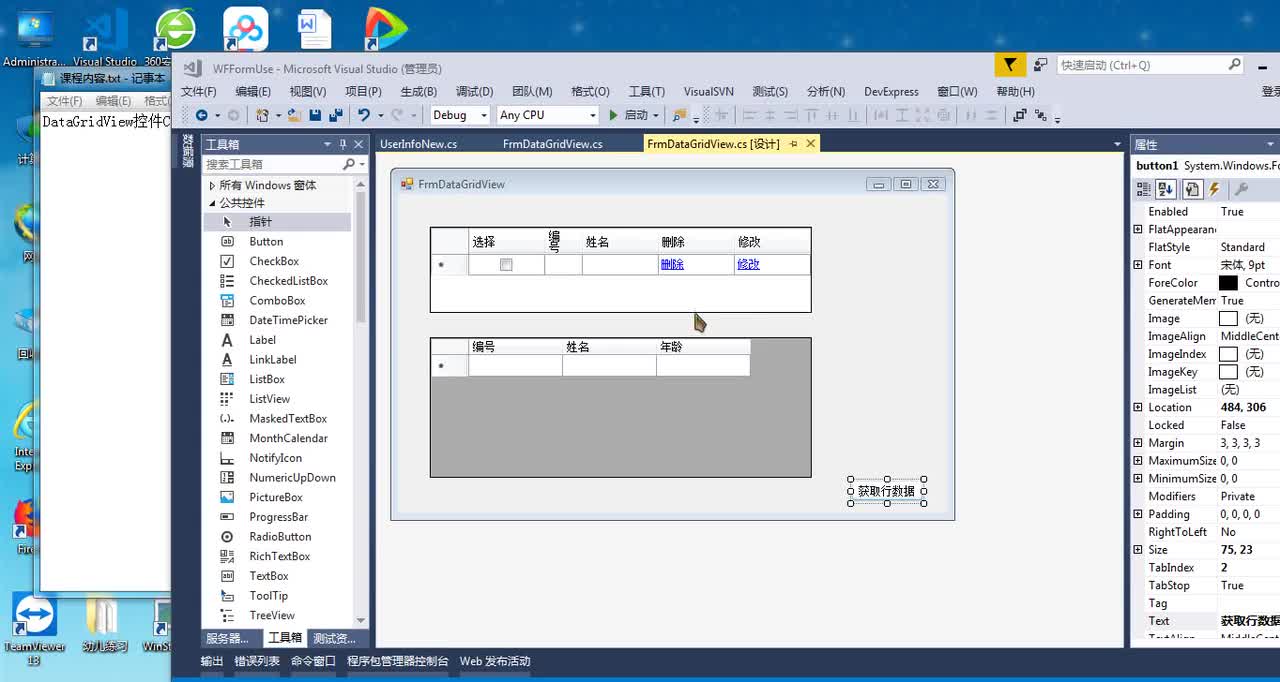Start debugging with the green play button
This screenshot has height=682, width=1280.
[x=614, y=115]
